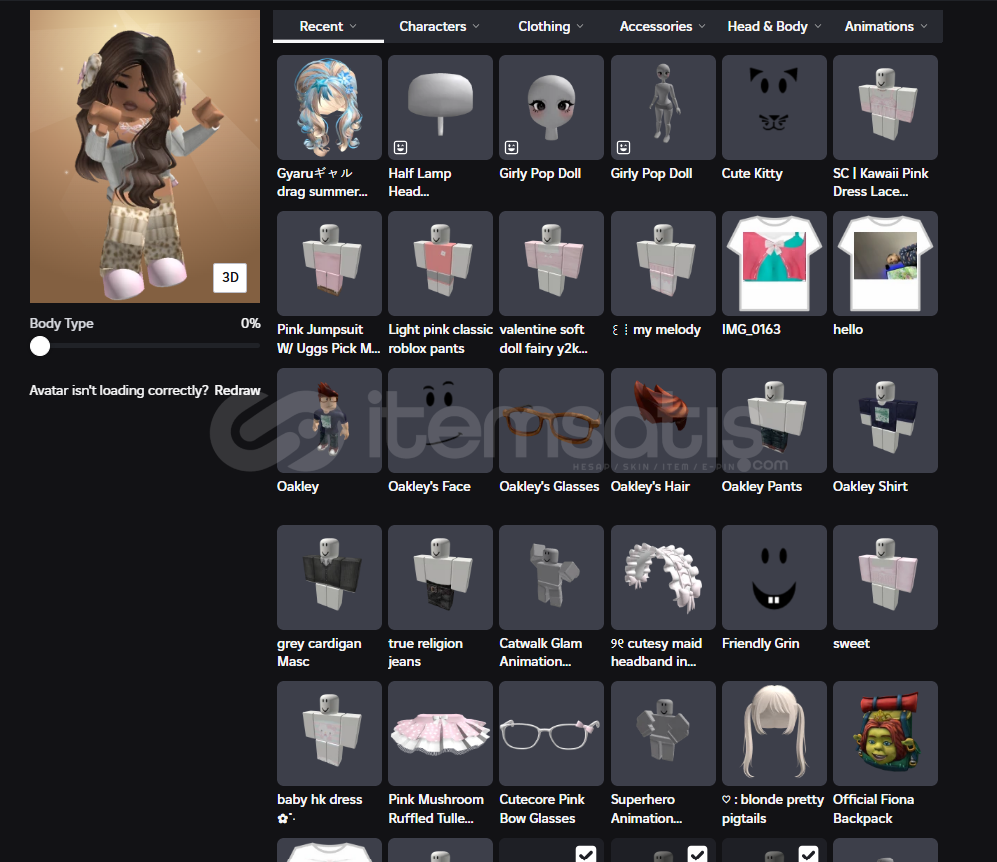
Task: Expand the Accessories dropdown arrow
Action: [x=702, y=26]
